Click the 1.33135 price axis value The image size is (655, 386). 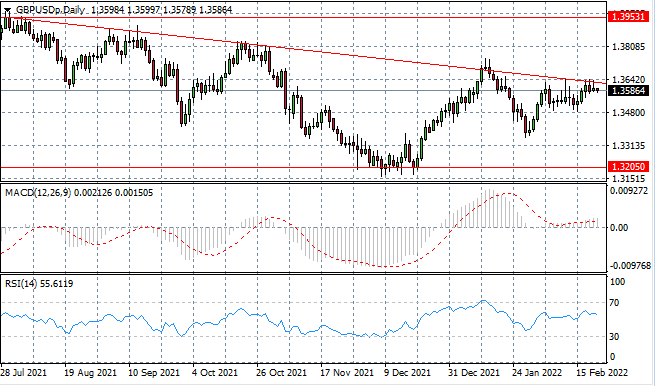(628, 146)
